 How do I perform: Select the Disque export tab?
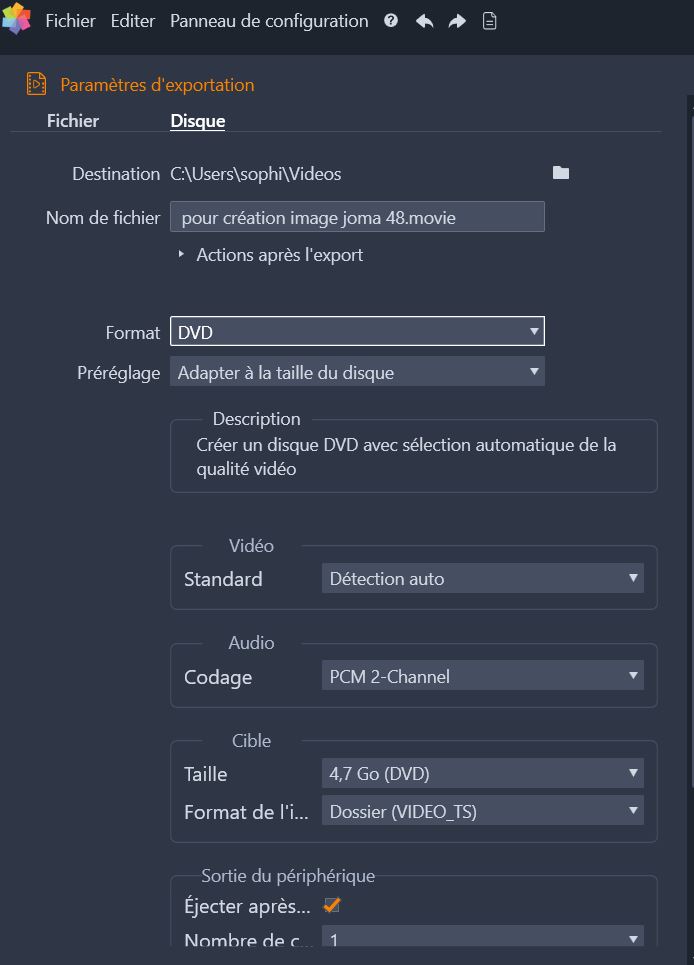pyautogui.click(x=197, y=121)
